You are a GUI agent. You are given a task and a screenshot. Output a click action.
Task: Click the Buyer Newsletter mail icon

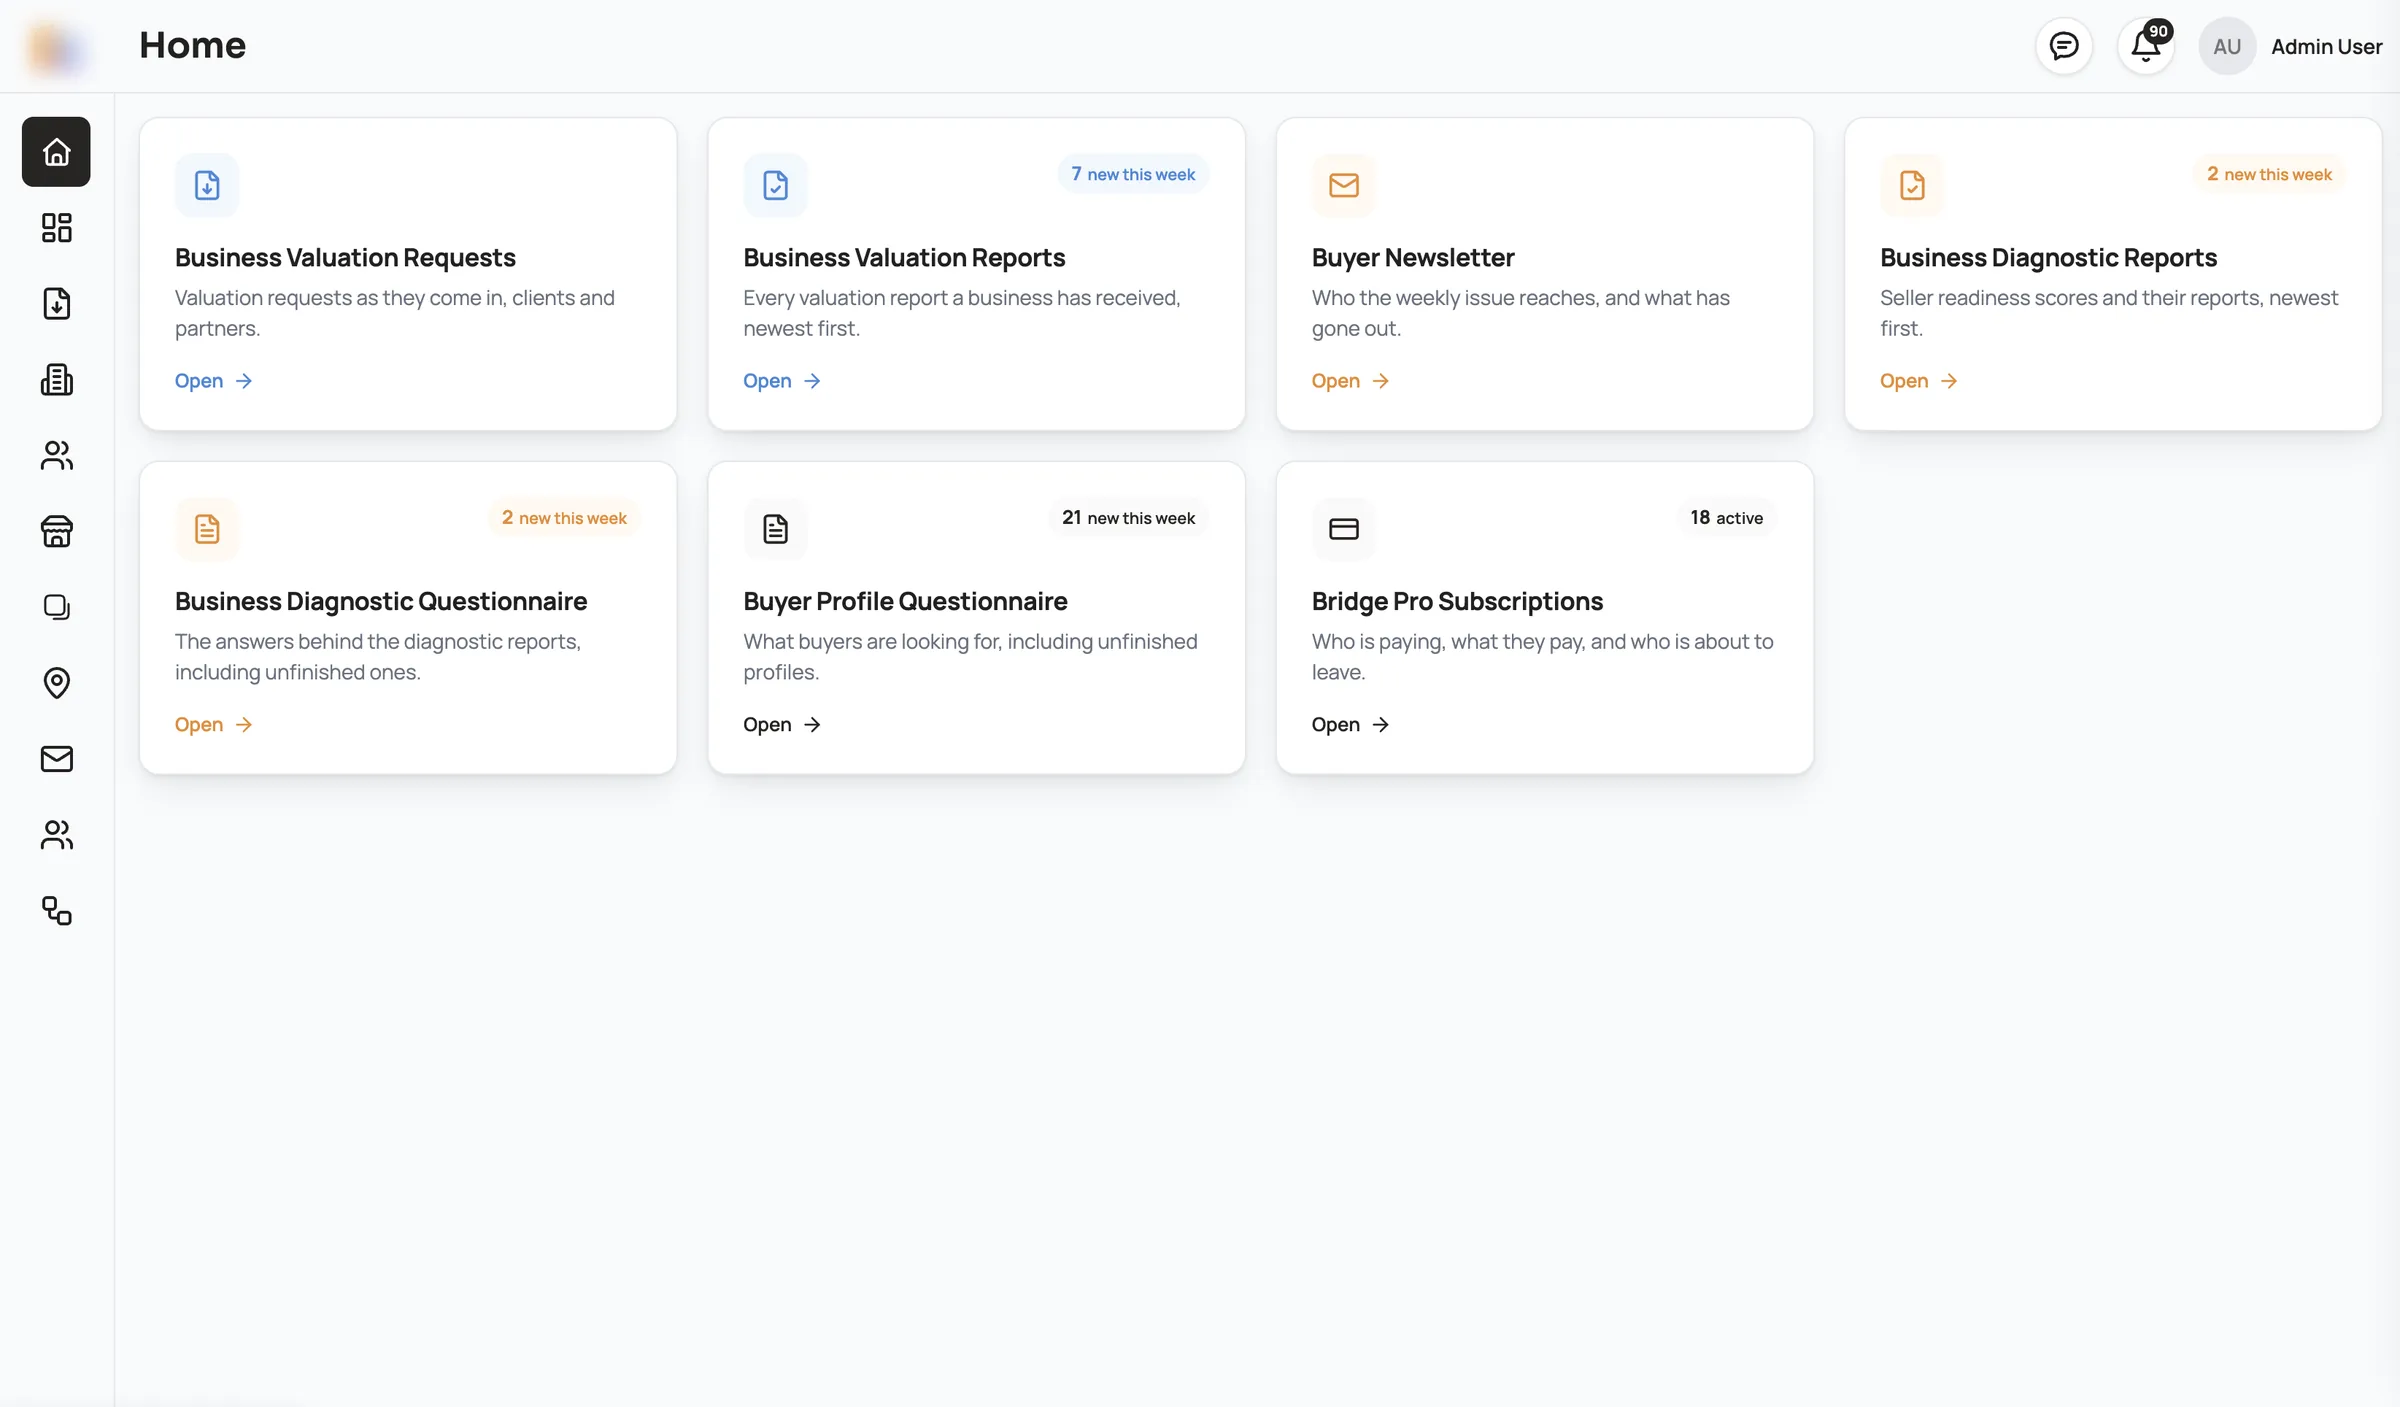1344,185
